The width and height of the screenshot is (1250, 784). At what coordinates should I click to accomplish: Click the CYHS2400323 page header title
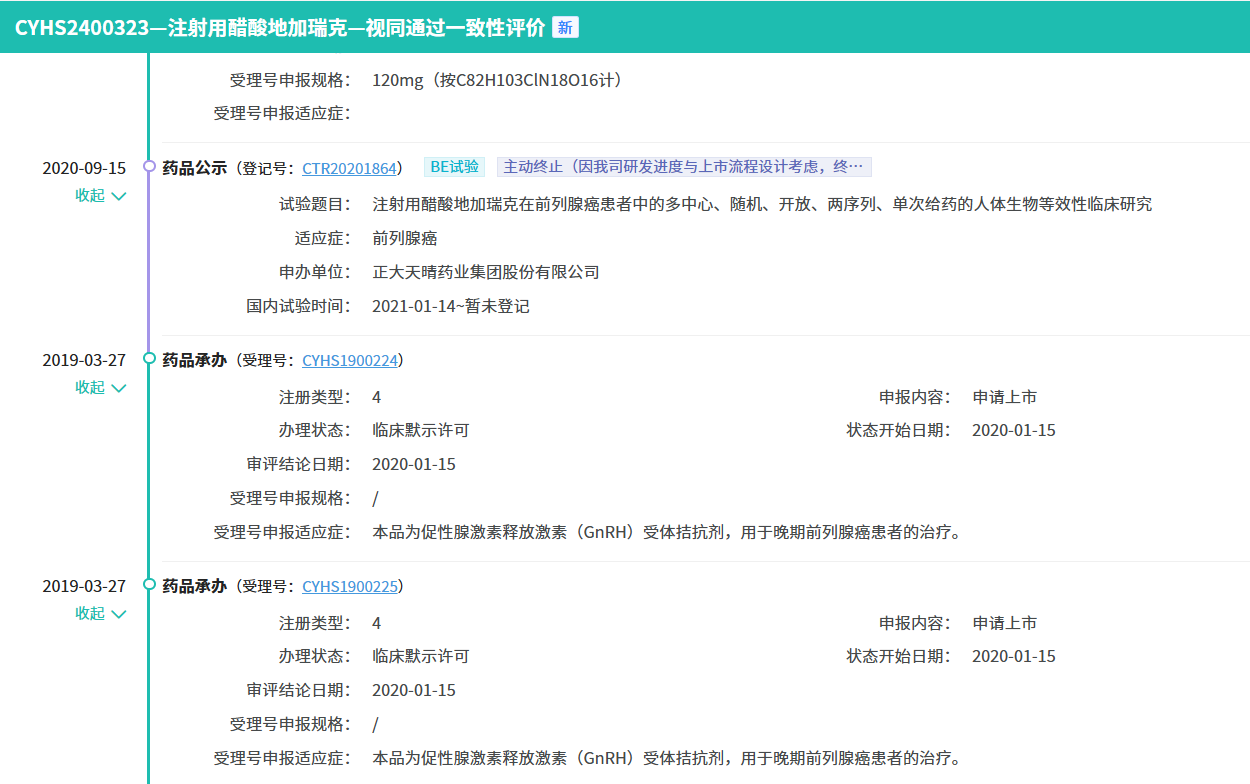(280, 27)
